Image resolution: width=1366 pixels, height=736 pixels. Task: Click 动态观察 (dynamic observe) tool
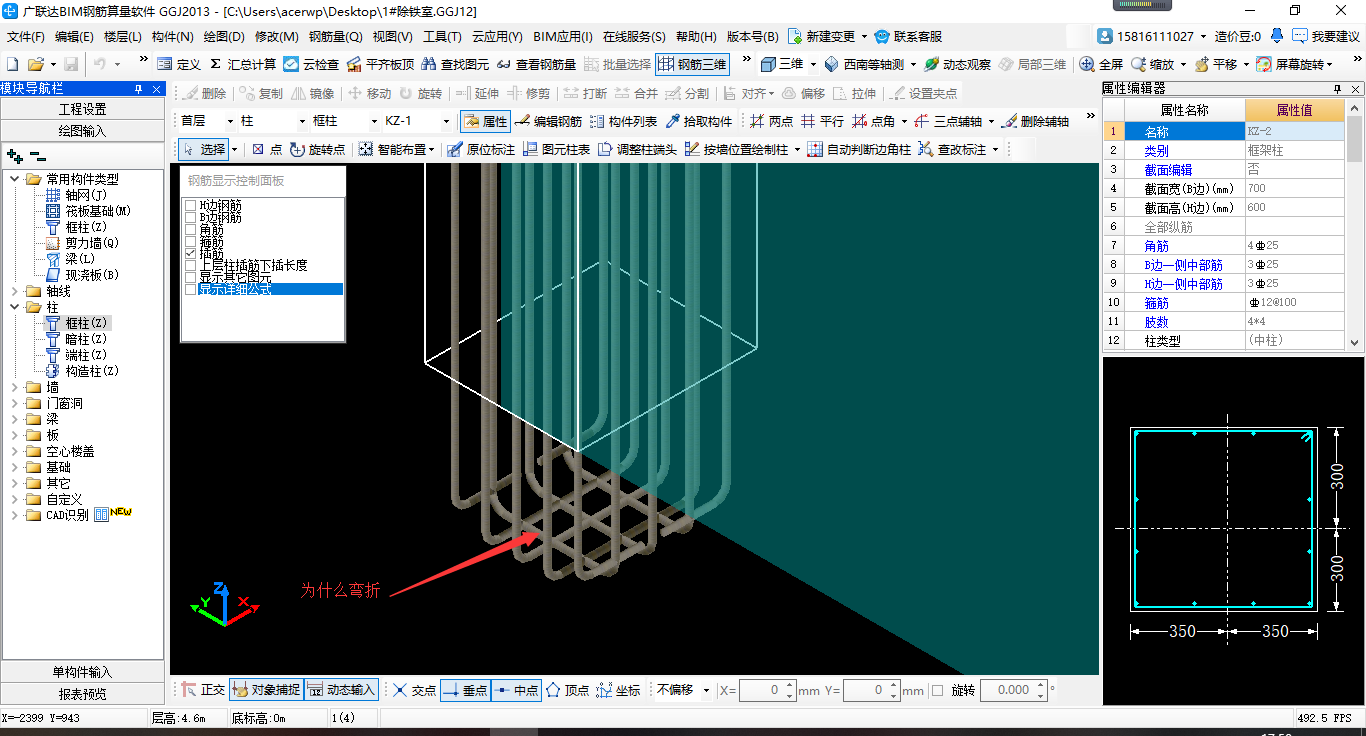[957, 64]
